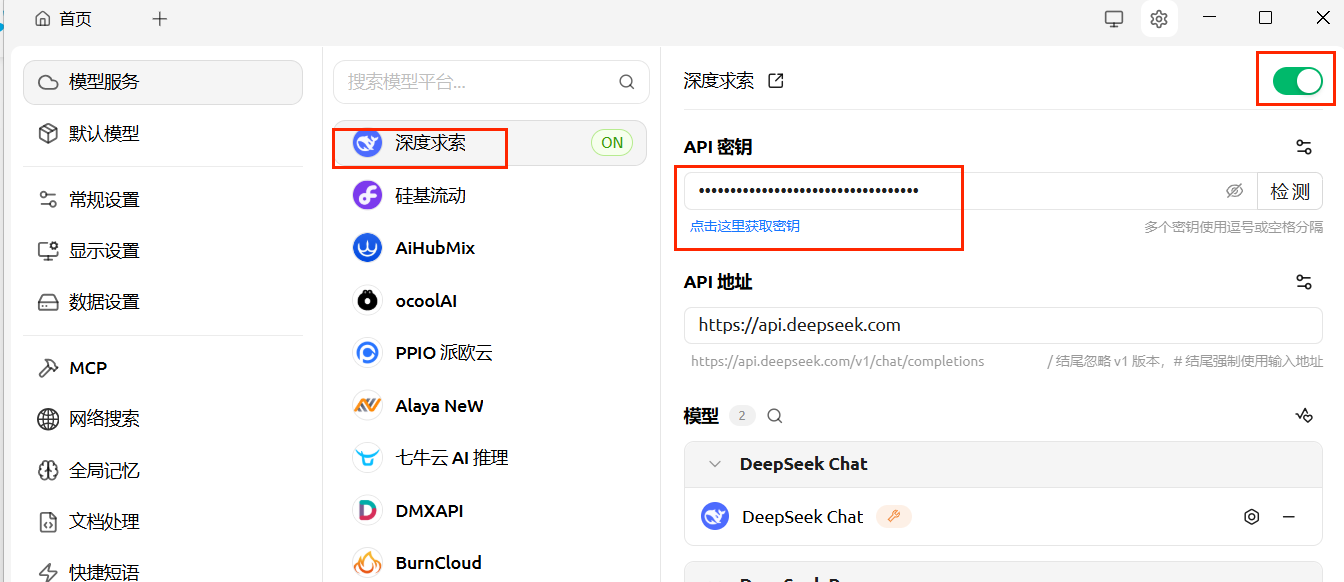The image size is (1344, 582).
Task: Toggle the 深度求索 provider enable switch
Action: 1297,81
